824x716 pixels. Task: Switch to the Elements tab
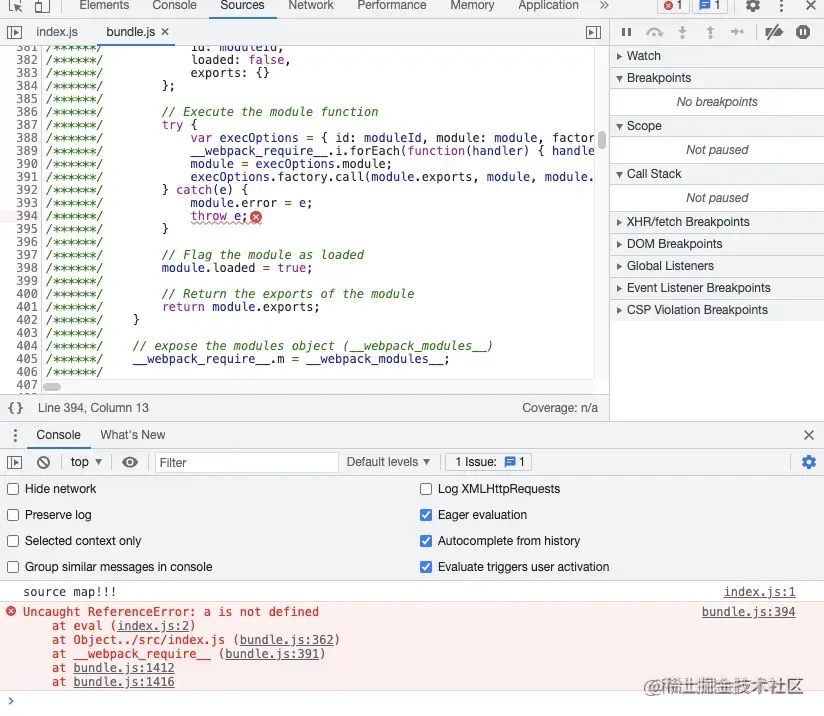[104, 5]
